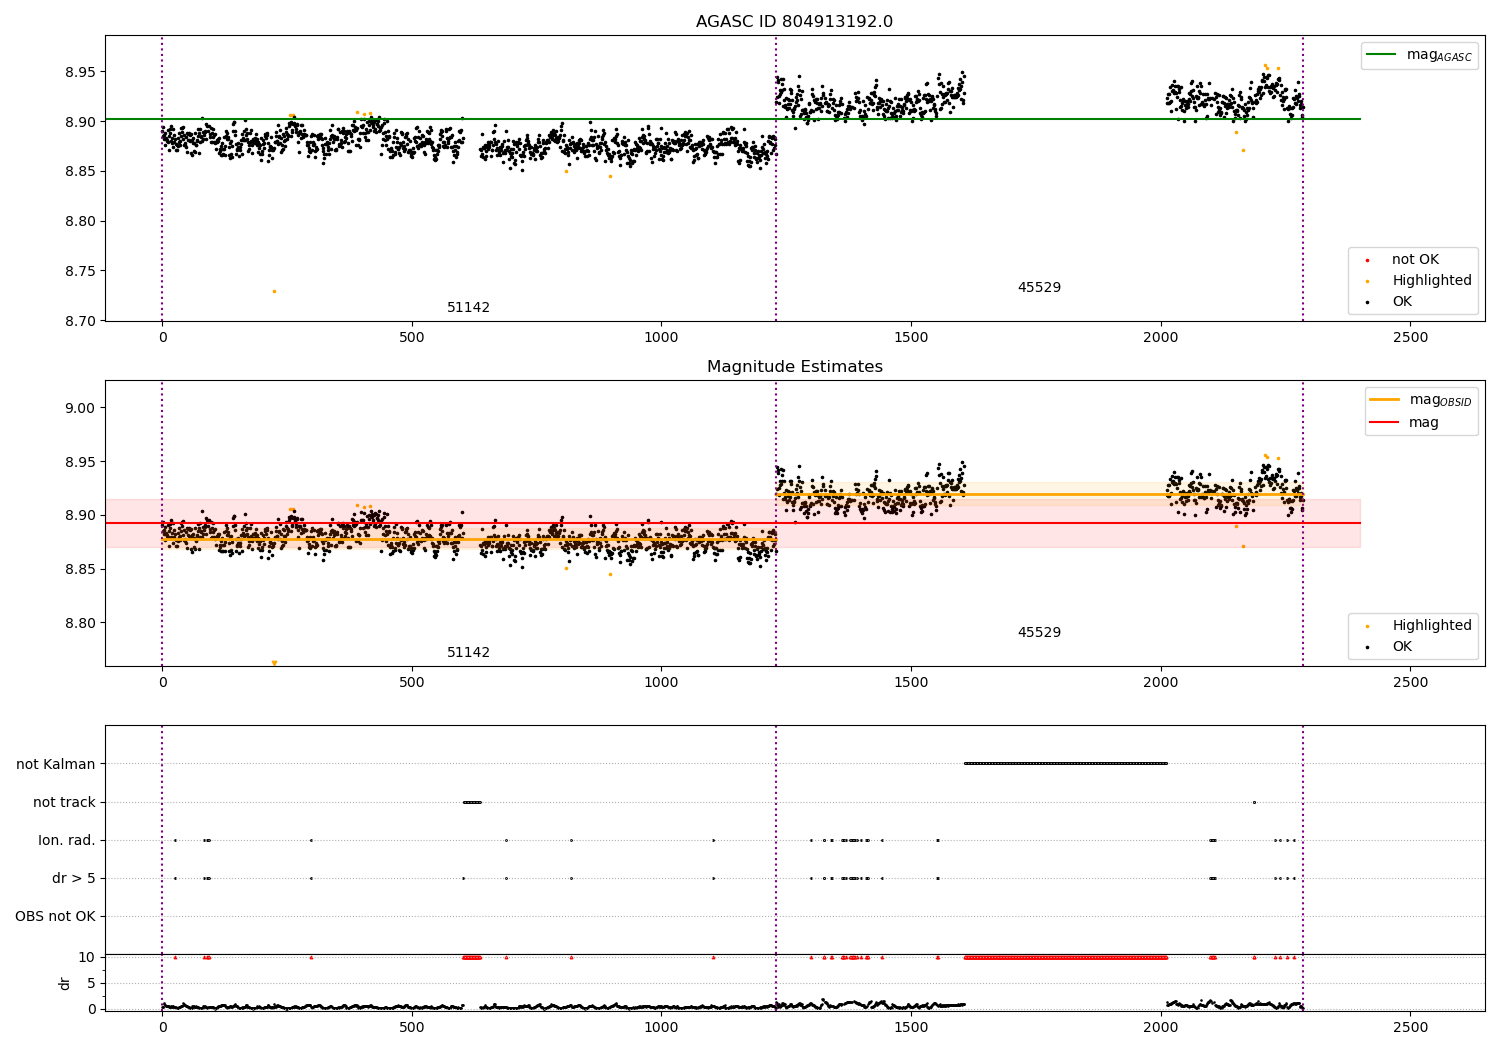
Task: Click the 500 x-axis tick of the middle plot
Action: coord(412,683)
